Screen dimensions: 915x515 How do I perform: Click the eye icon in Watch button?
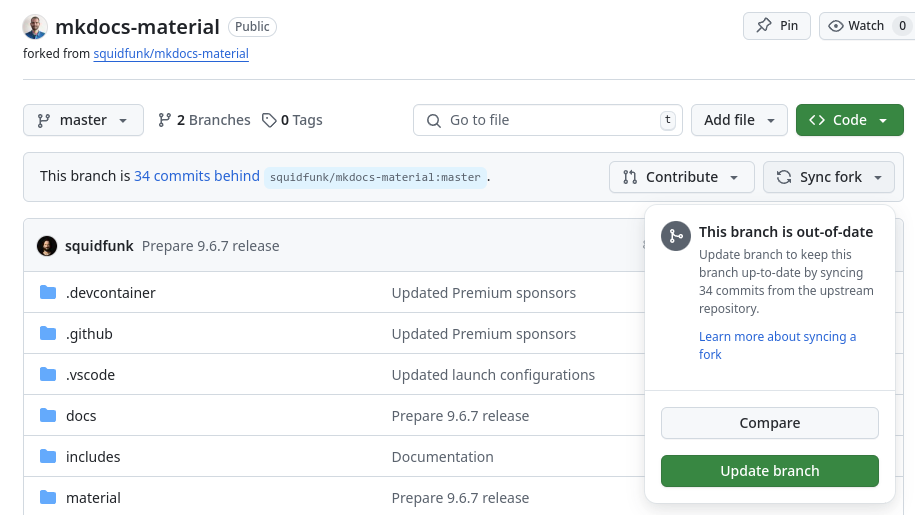pyautogui.click(x=836, y=26)
